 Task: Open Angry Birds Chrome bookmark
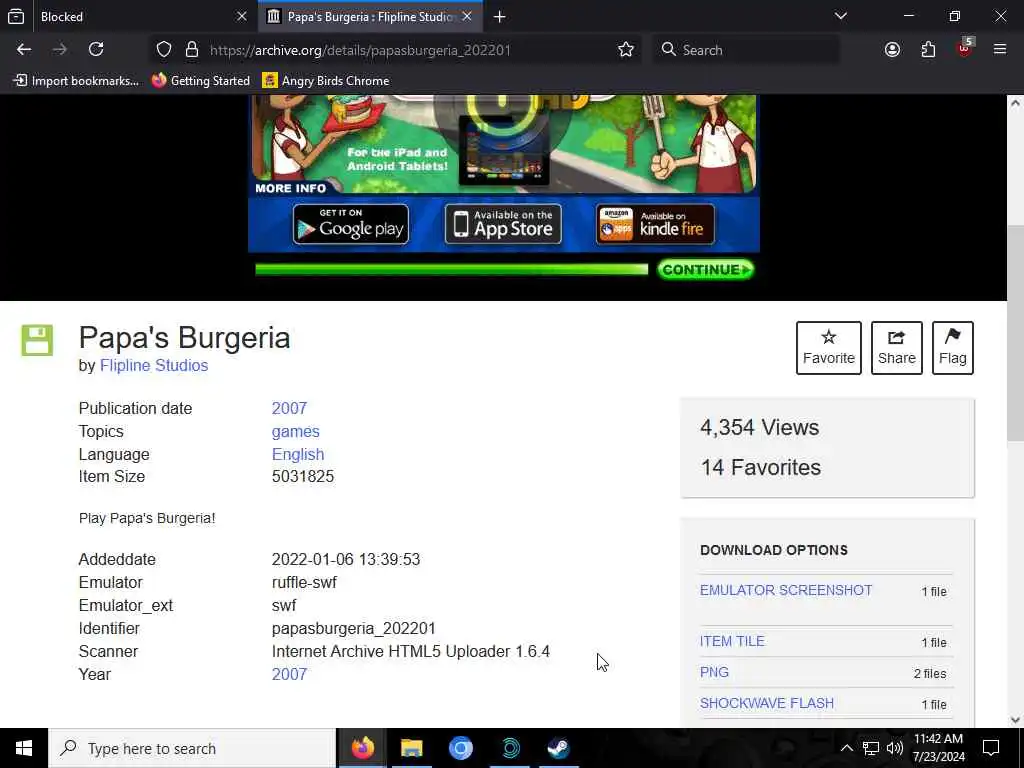[x=326, y=81]
